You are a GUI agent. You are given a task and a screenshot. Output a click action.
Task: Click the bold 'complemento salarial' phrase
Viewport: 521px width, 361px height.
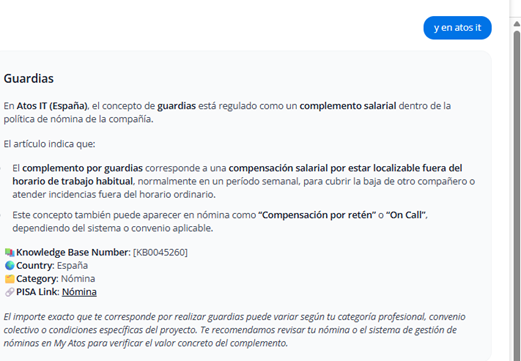click(348, 106)
